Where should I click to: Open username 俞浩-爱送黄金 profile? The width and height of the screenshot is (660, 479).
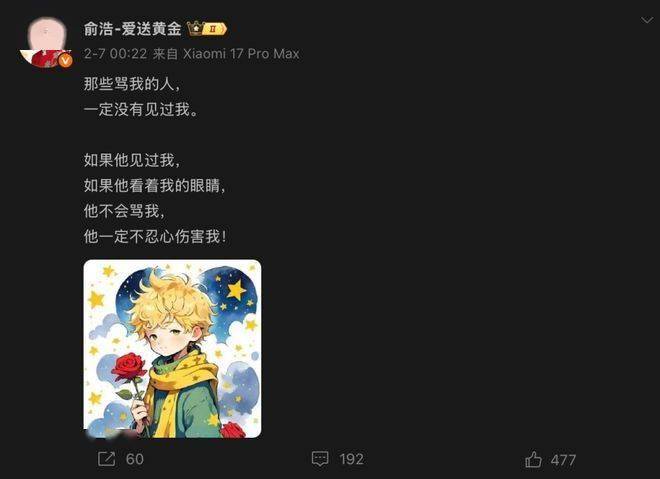point(133,29)
